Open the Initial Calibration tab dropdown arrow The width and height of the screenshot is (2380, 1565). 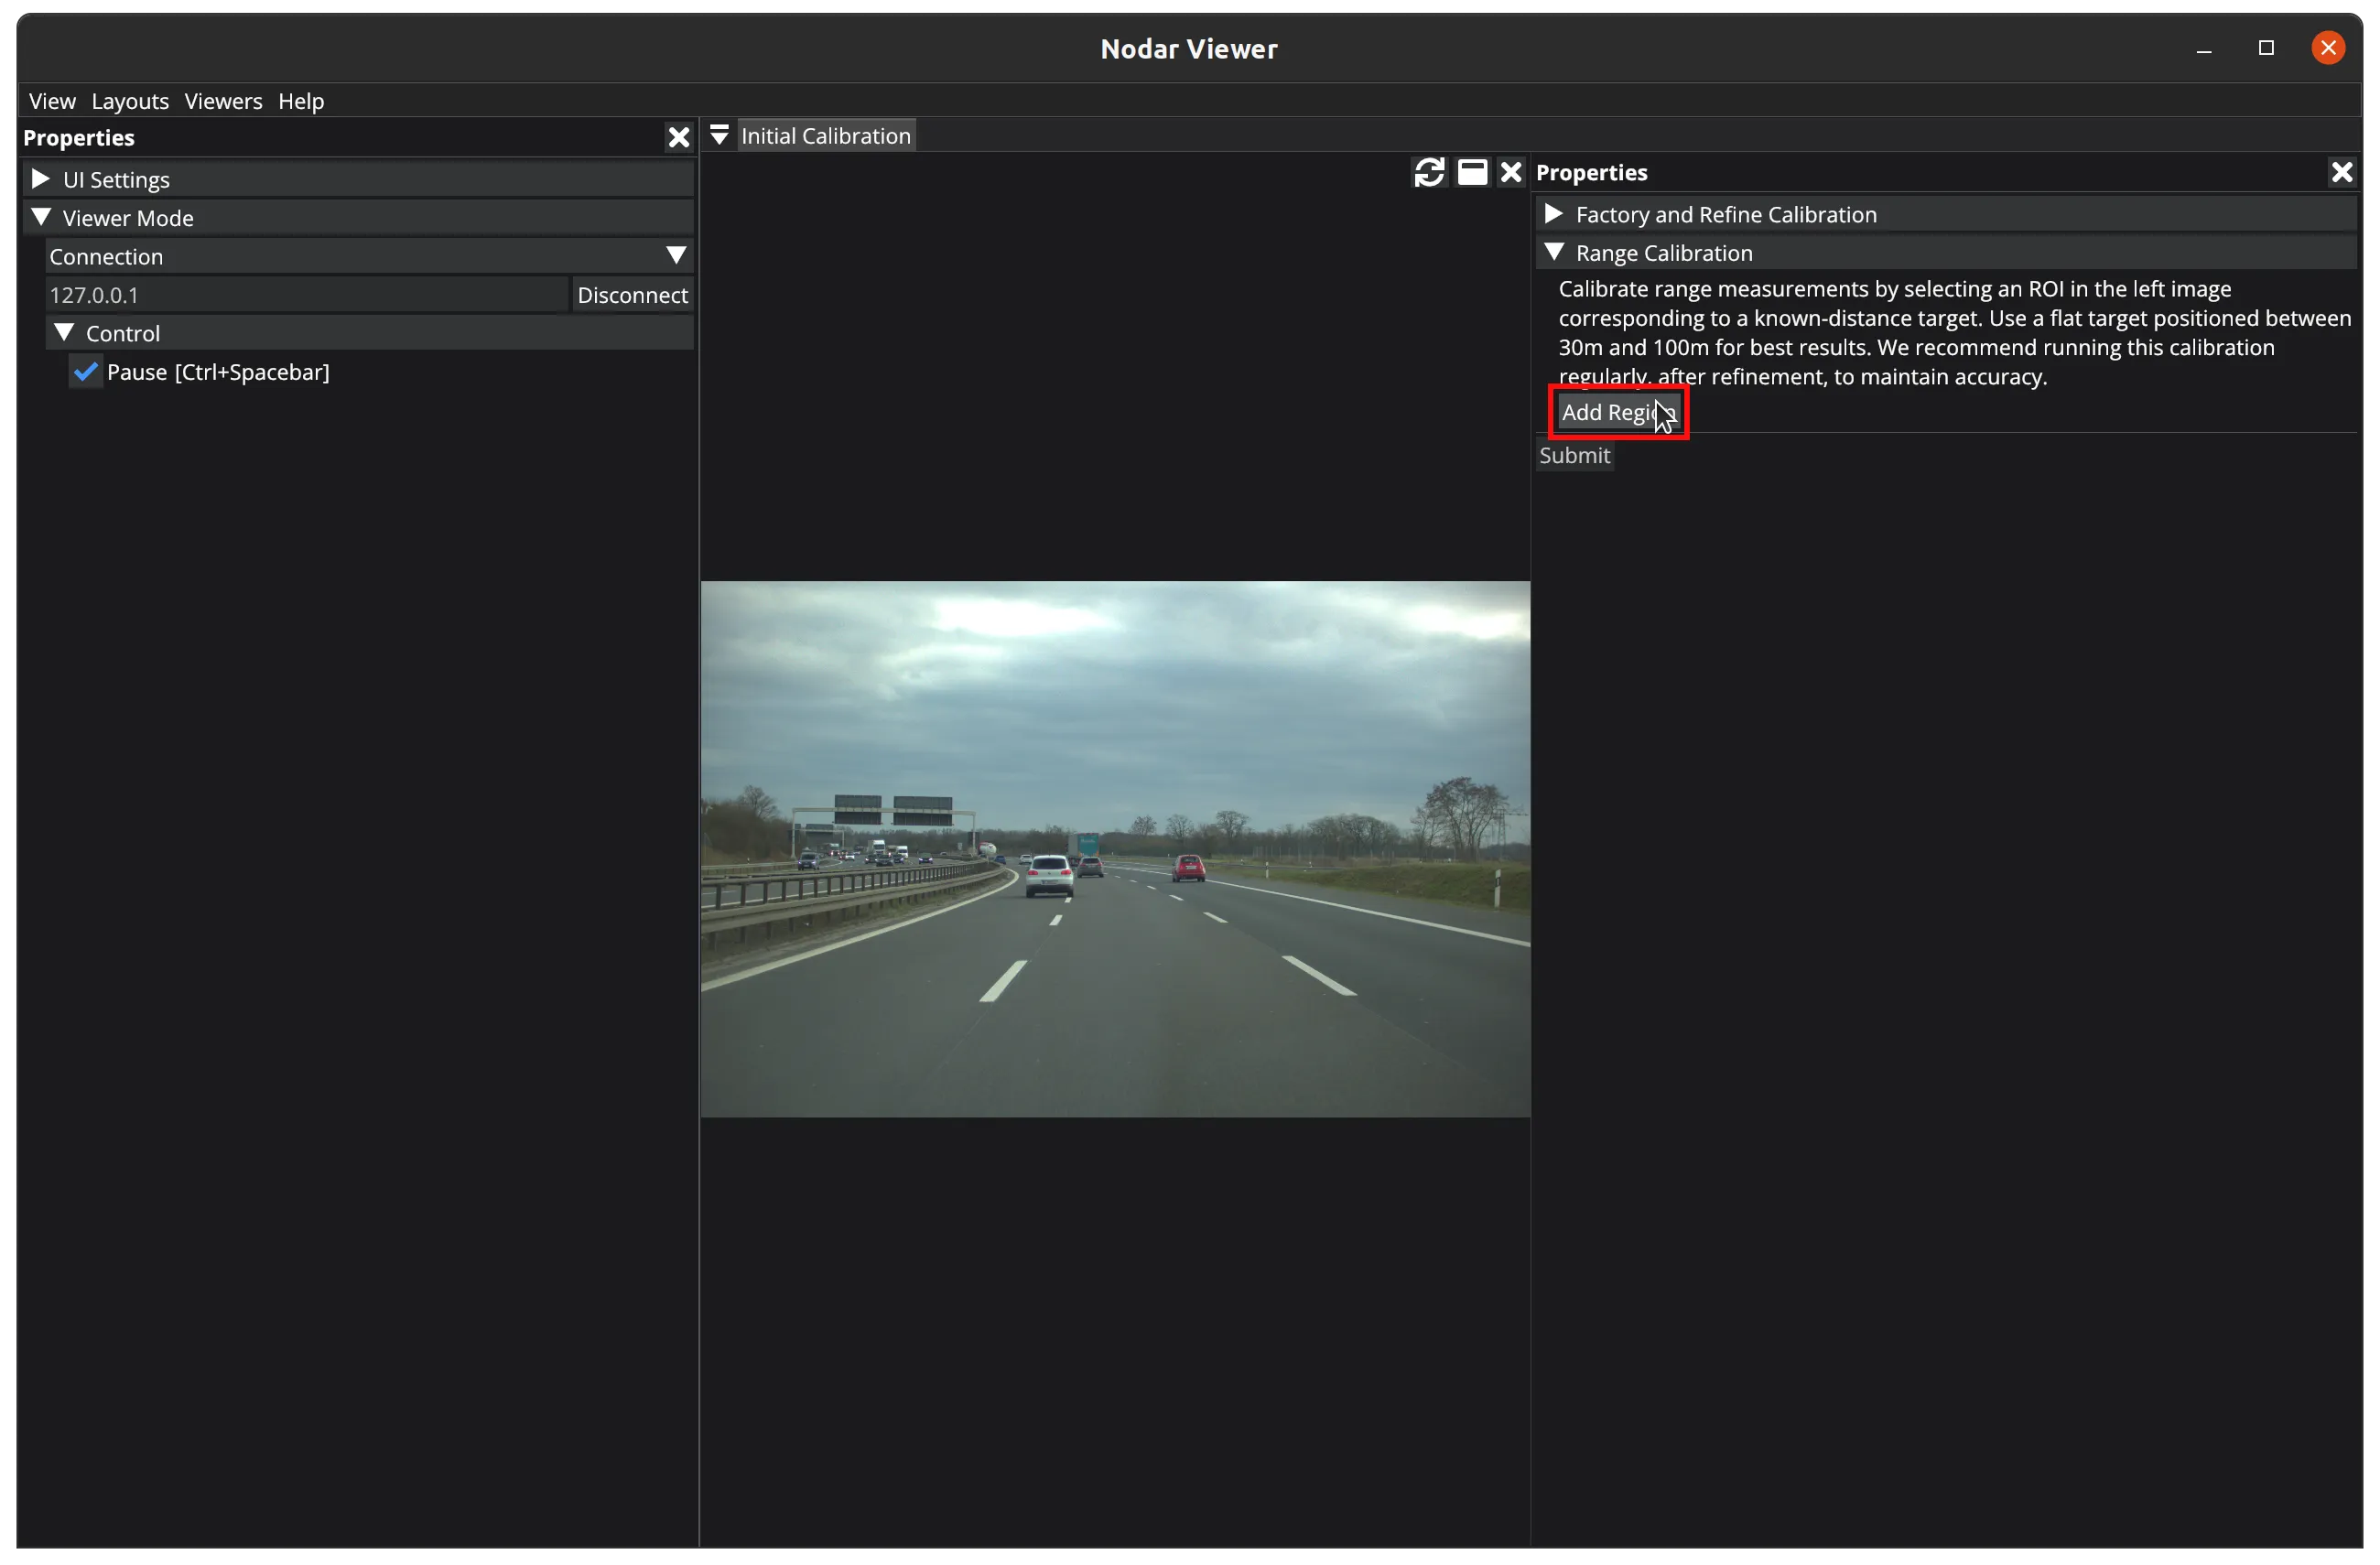[x=719, y=135]
